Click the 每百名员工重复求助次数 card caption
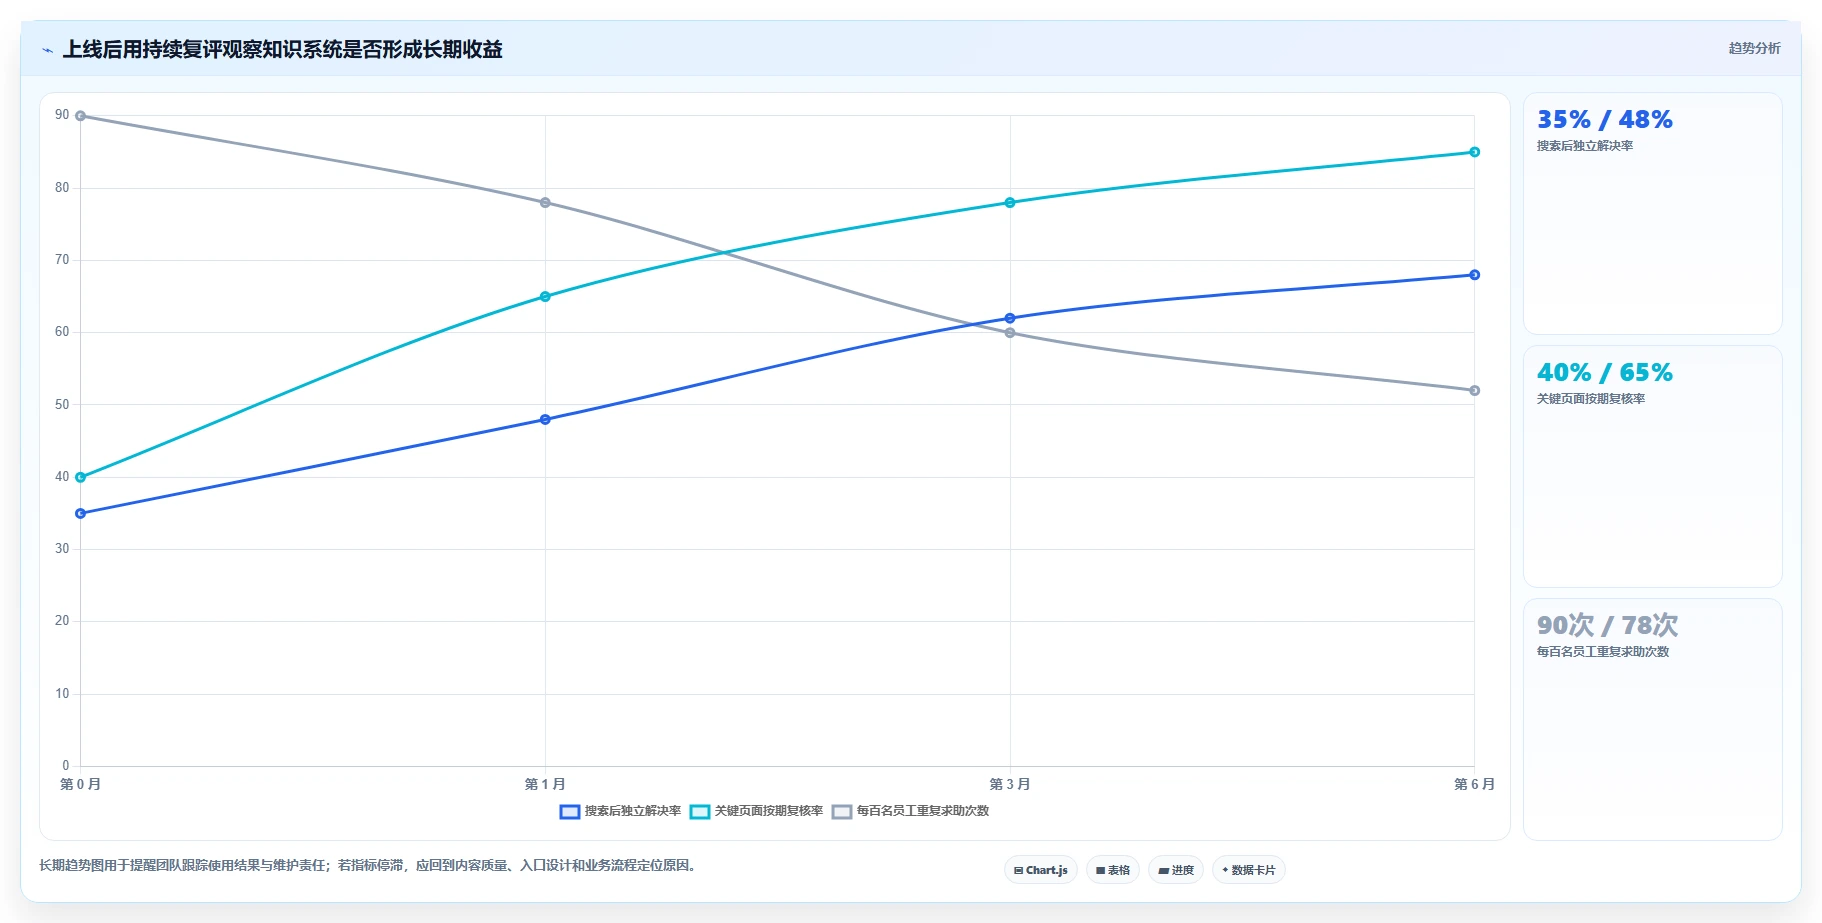This screenshot has width=1822, height=923. click(1603, 652)
